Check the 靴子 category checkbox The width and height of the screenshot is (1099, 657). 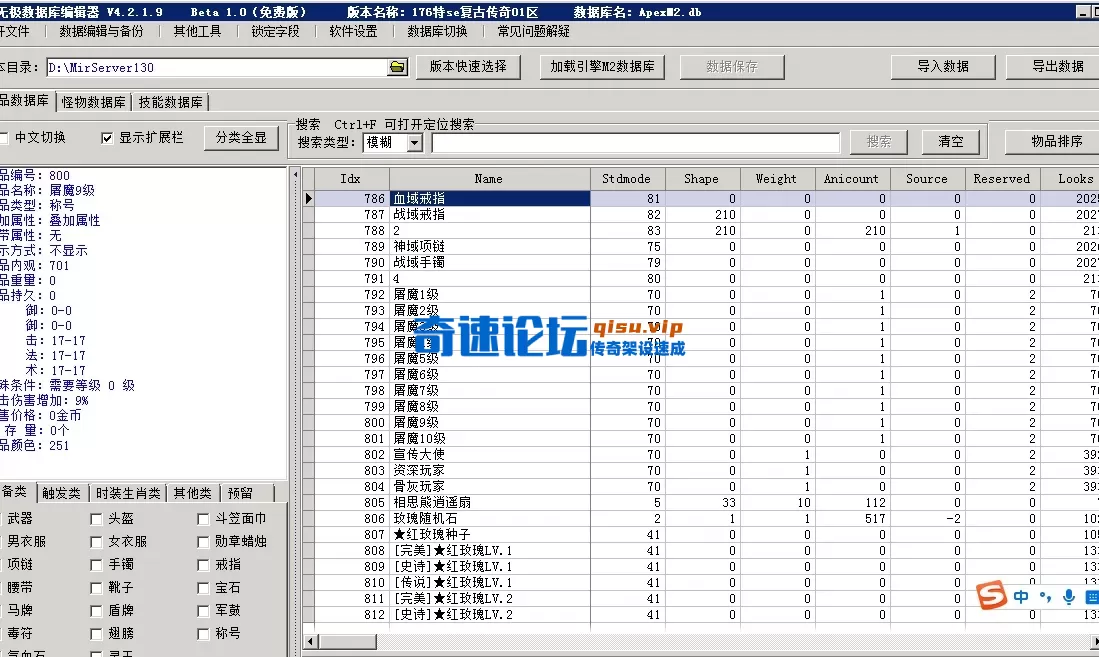click(x=96, y=588)
